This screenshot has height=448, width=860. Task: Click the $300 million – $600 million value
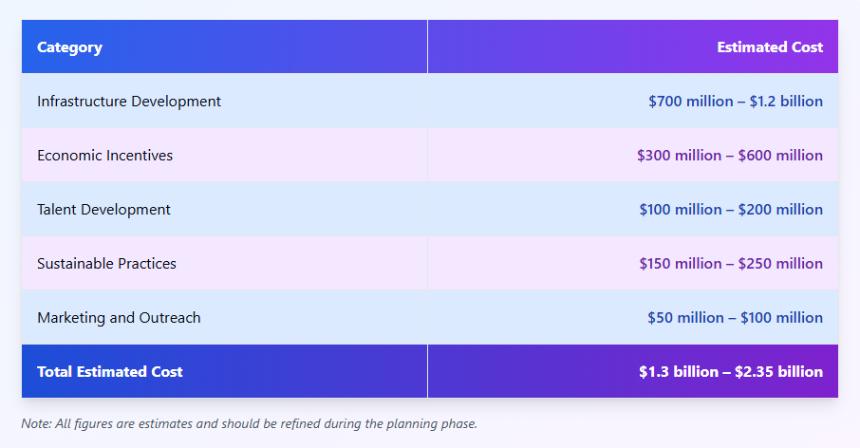tap(729, 155)
